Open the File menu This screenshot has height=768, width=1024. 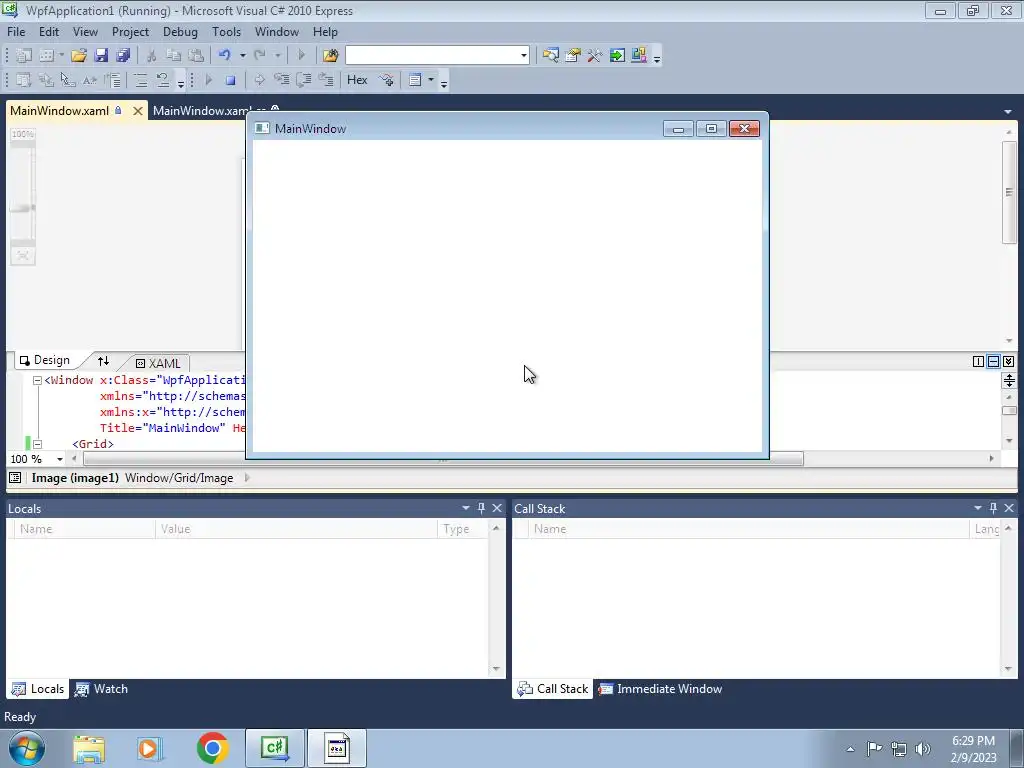(16, 31)
